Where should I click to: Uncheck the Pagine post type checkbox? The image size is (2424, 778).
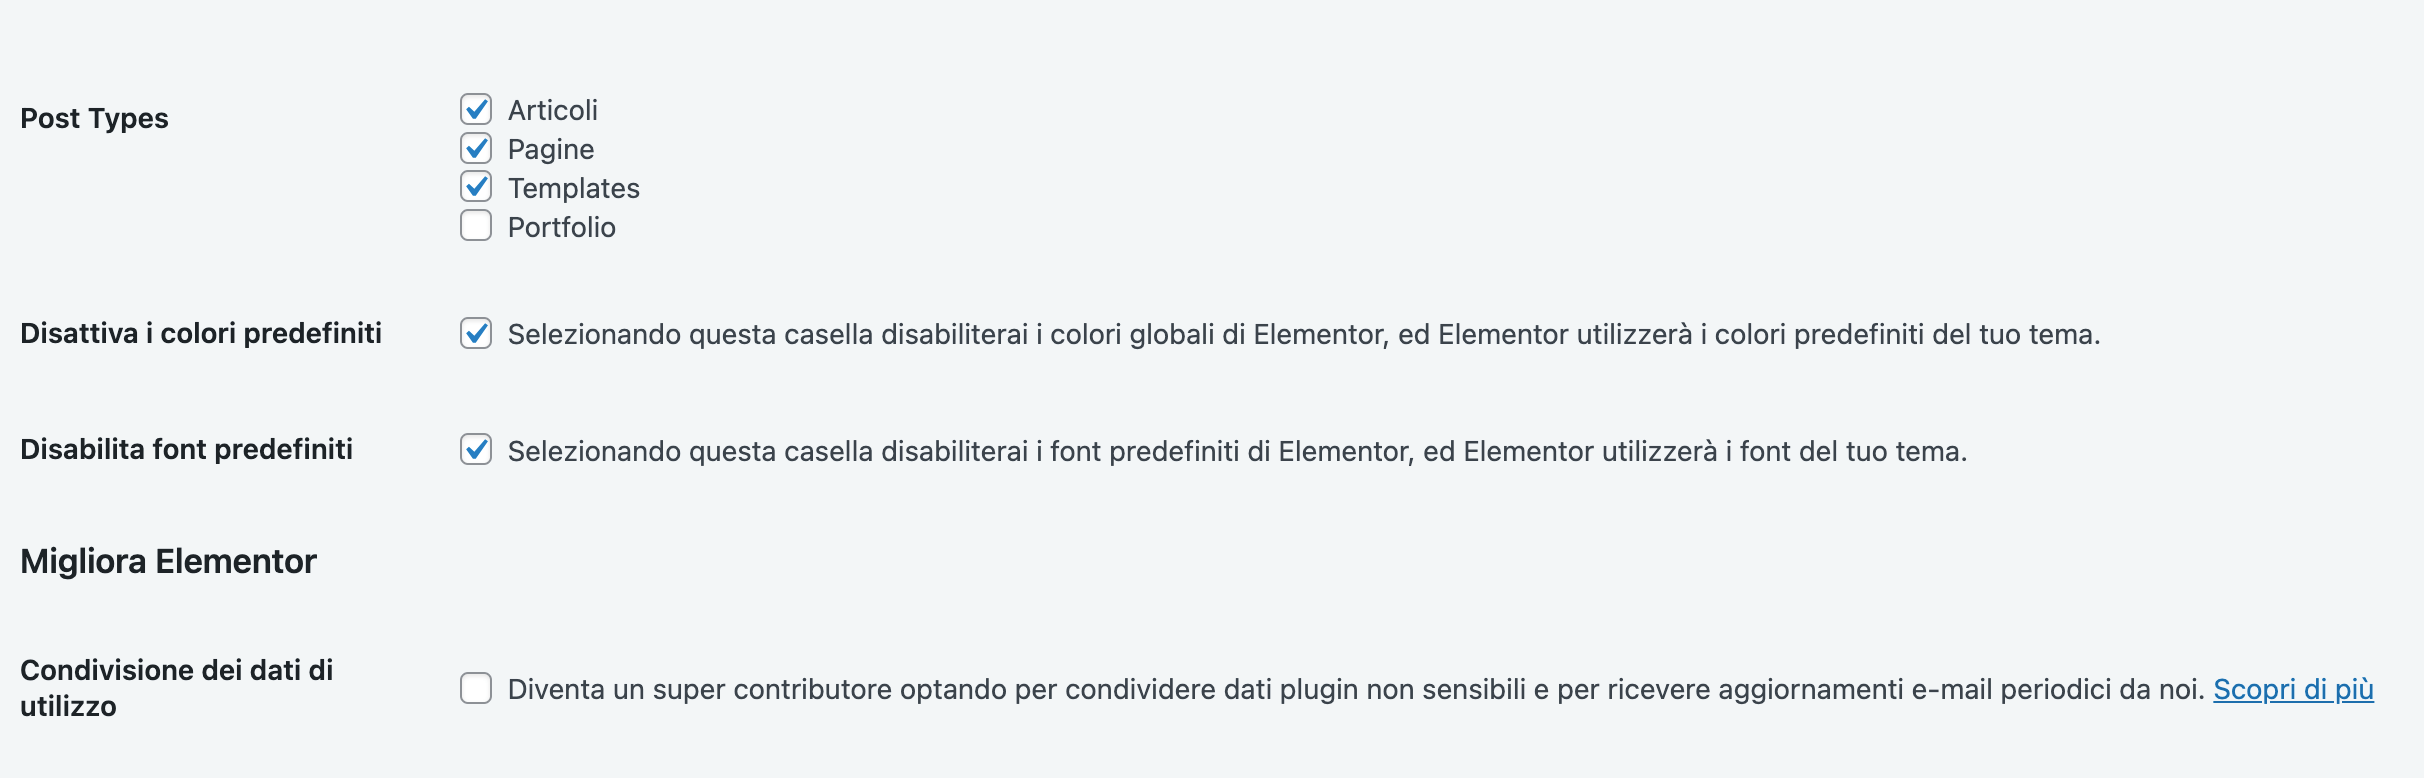coord(476,148)
